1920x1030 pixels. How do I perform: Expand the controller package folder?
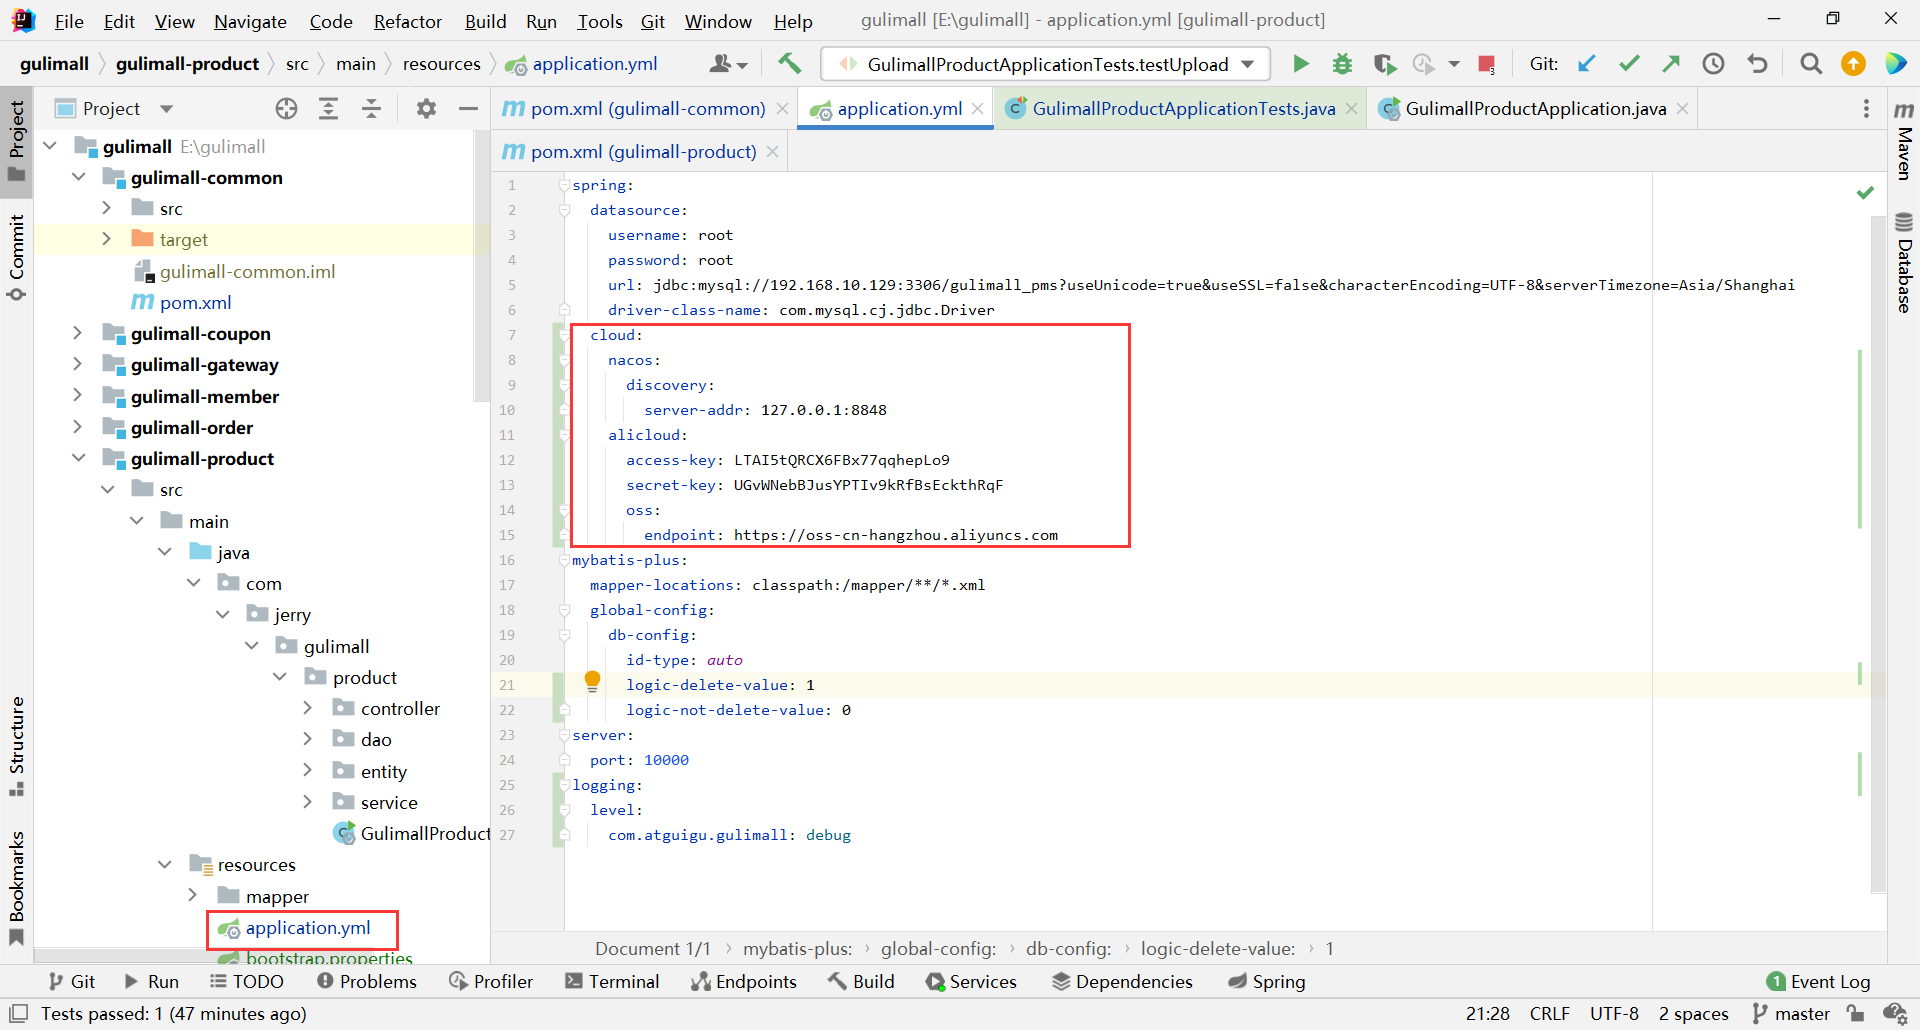click(x=307, y=708)
